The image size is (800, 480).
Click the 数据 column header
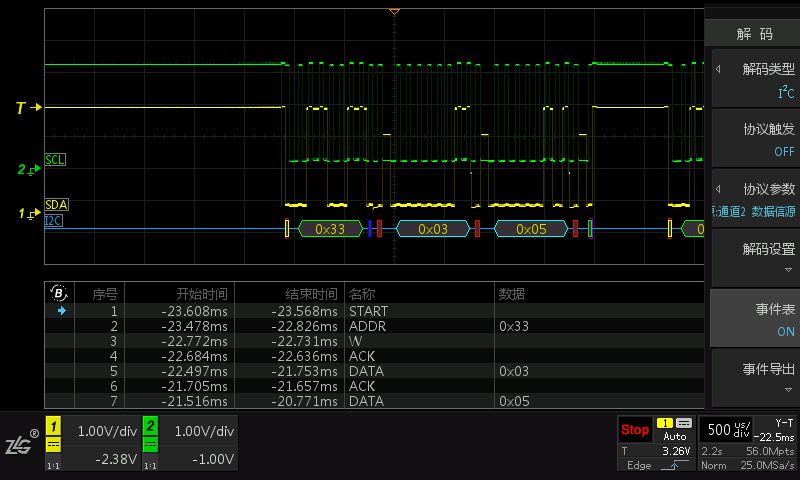click(512, 294)
